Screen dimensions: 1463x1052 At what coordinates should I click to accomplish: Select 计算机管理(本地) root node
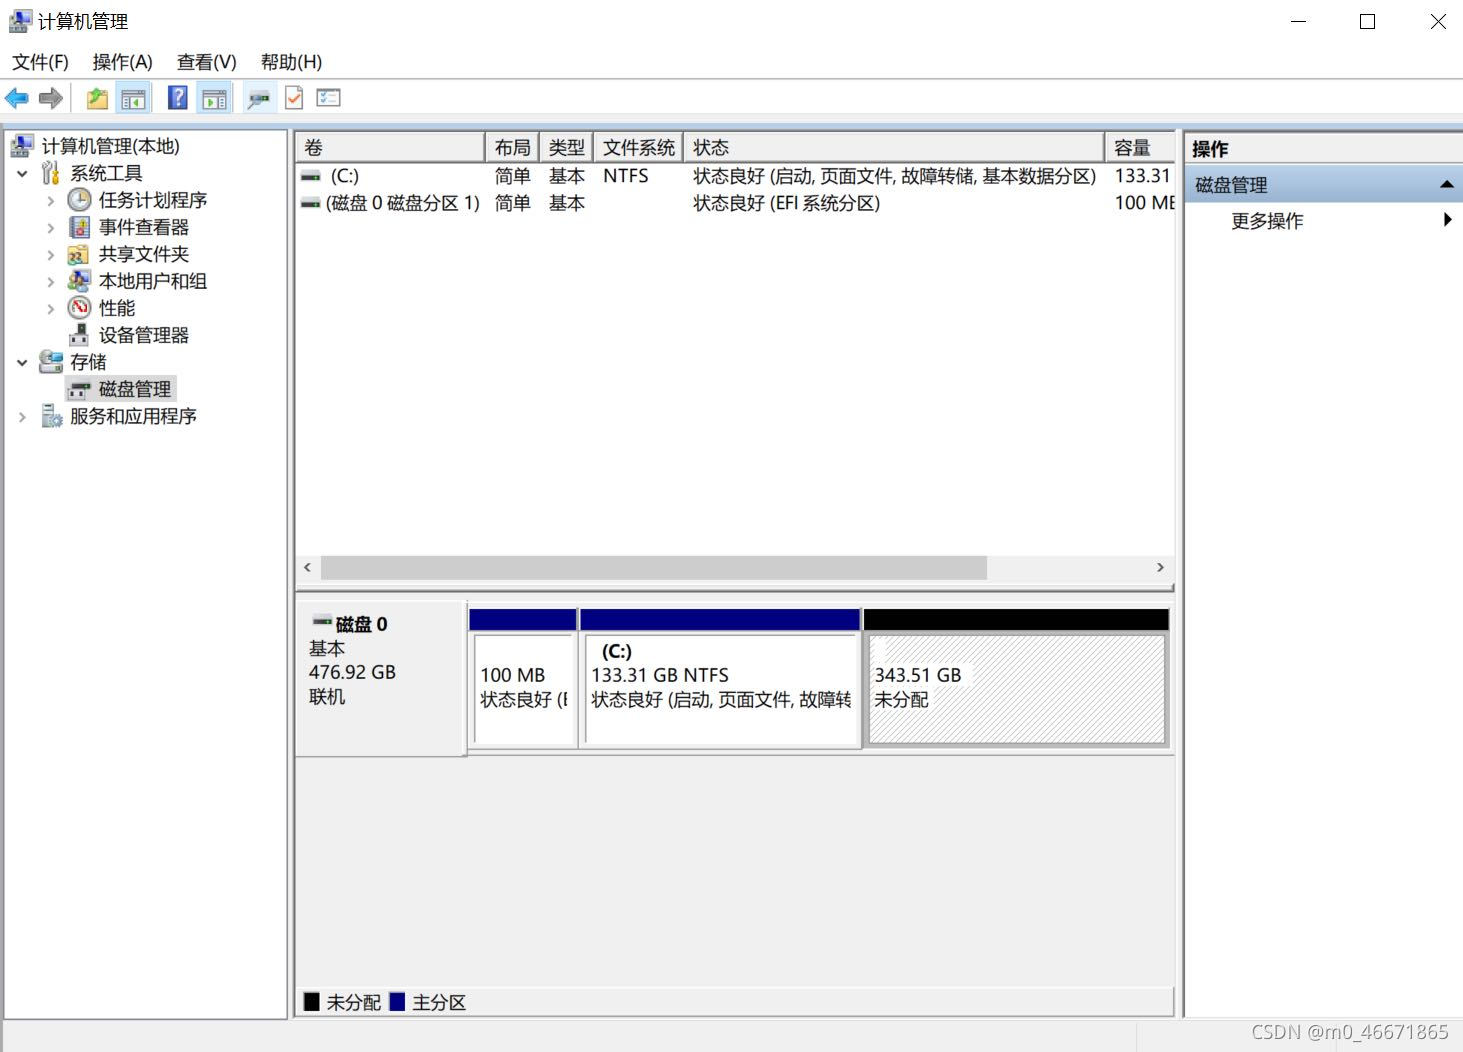[x=110, y=146]
